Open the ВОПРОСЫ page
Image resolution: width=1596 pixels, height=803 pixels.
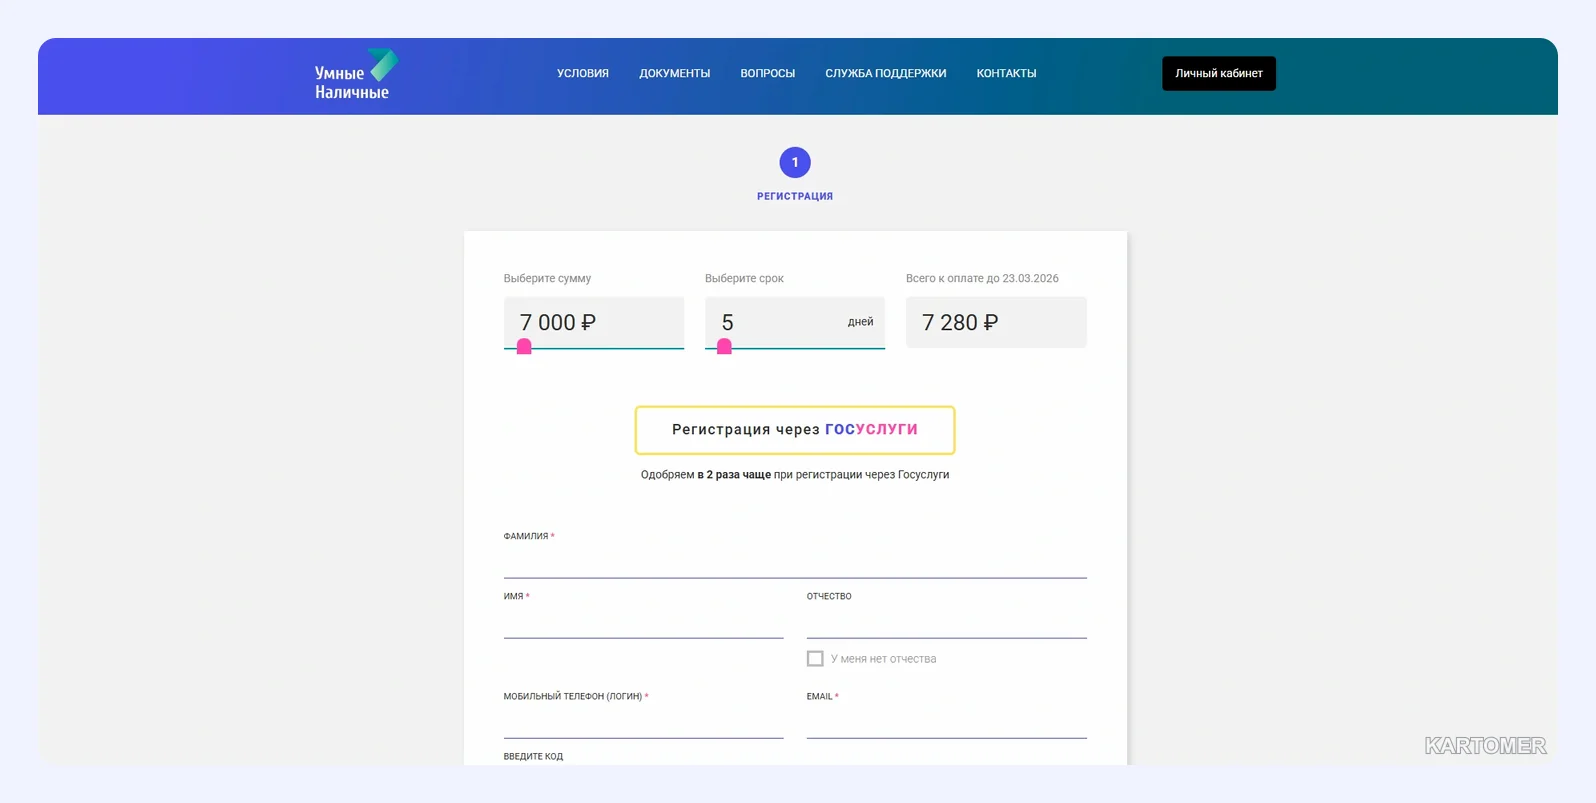768,73
